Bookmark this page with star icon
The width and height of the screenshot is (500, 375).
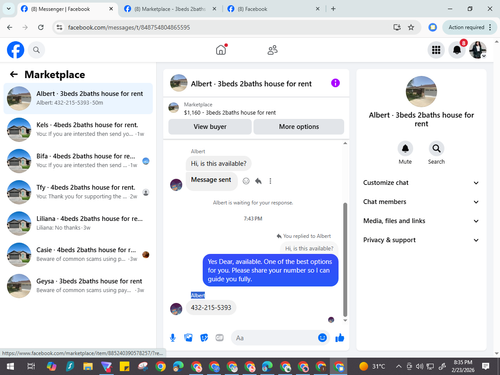click(411, 27)
